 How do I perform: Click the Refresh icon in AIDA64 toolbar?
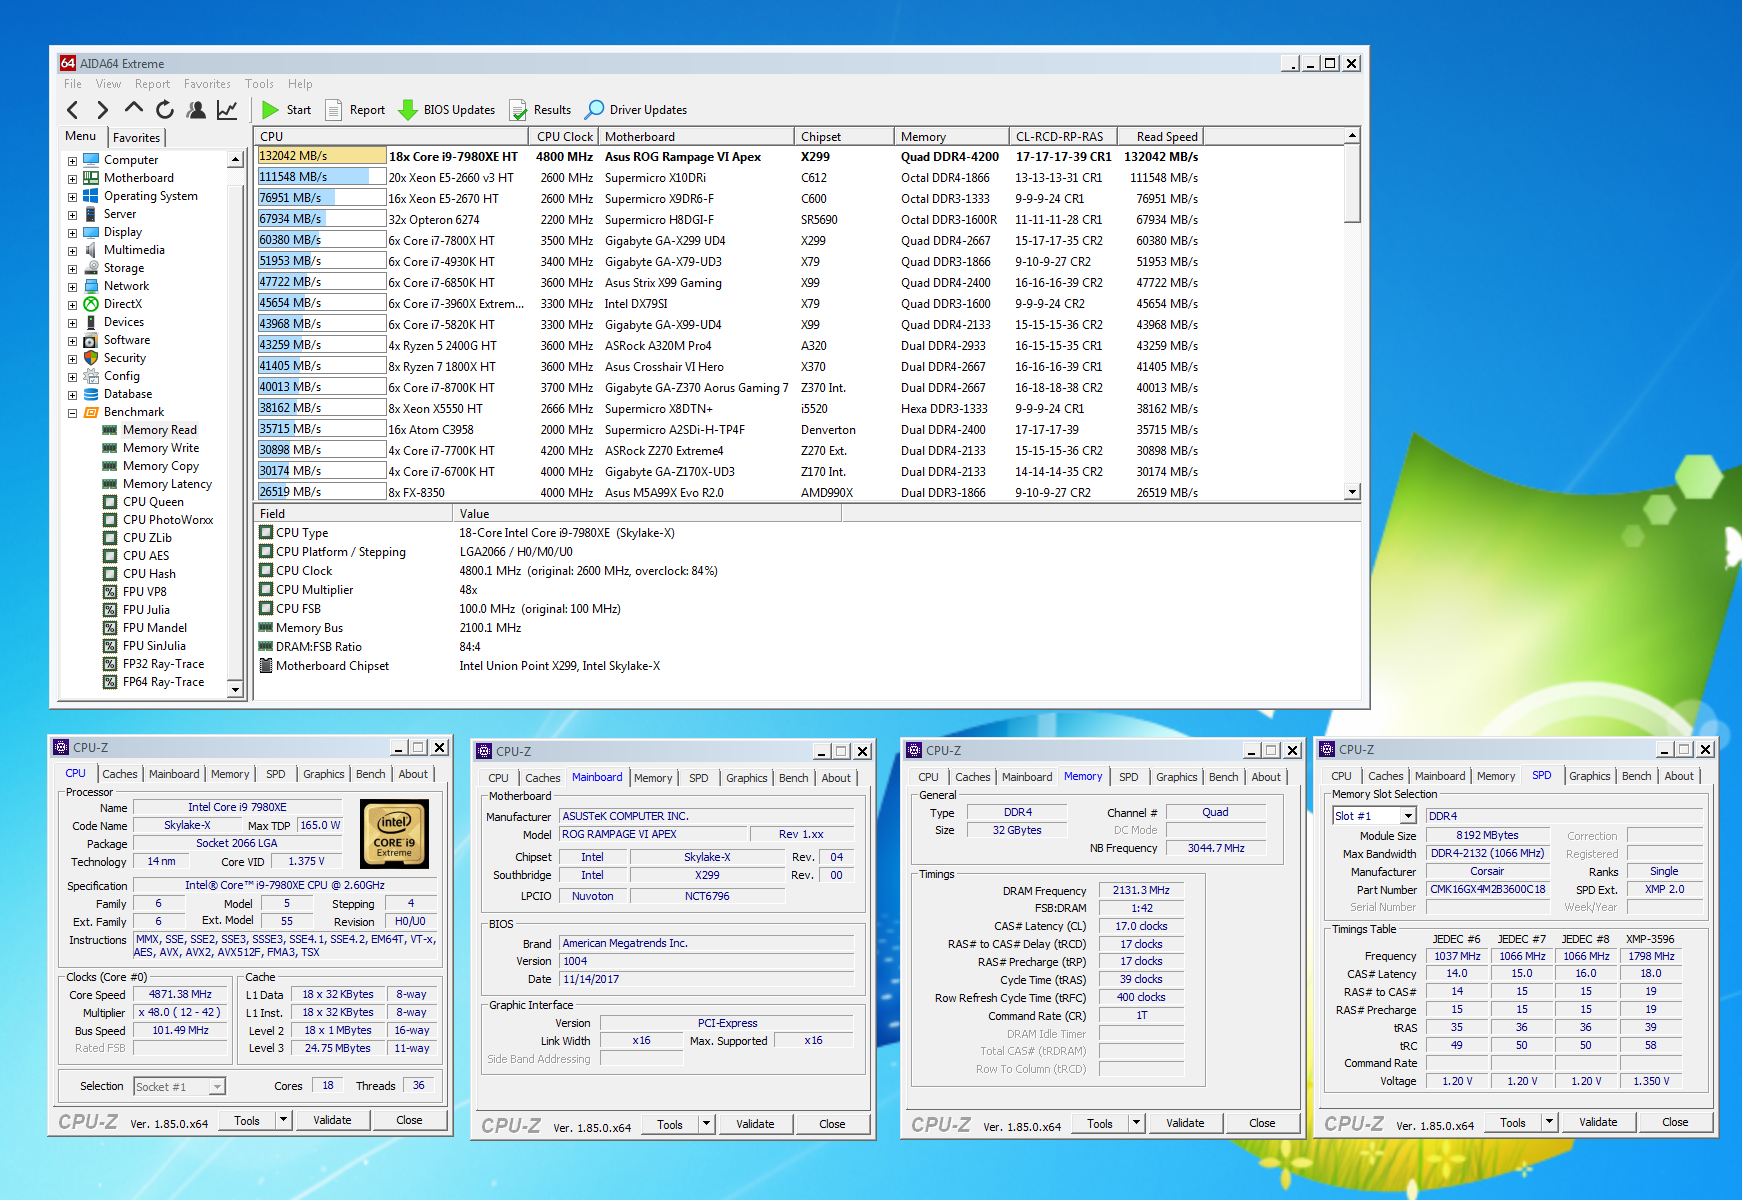point(165,110)
